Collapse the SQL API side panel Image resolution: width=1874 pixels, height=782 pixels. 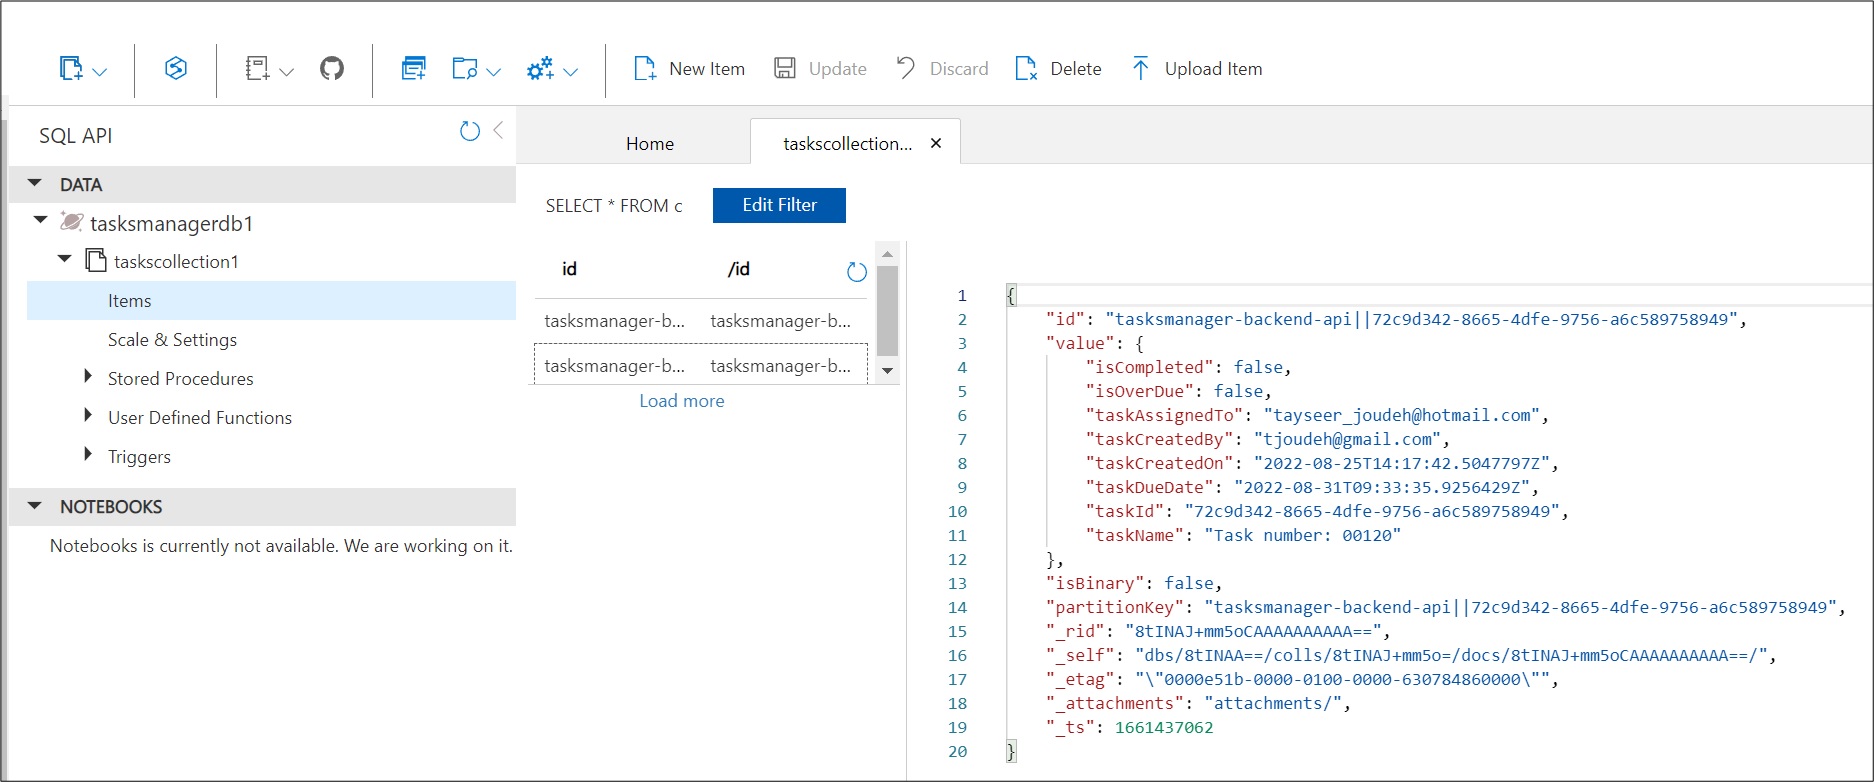pyautogui.click(x=498, y=131)
